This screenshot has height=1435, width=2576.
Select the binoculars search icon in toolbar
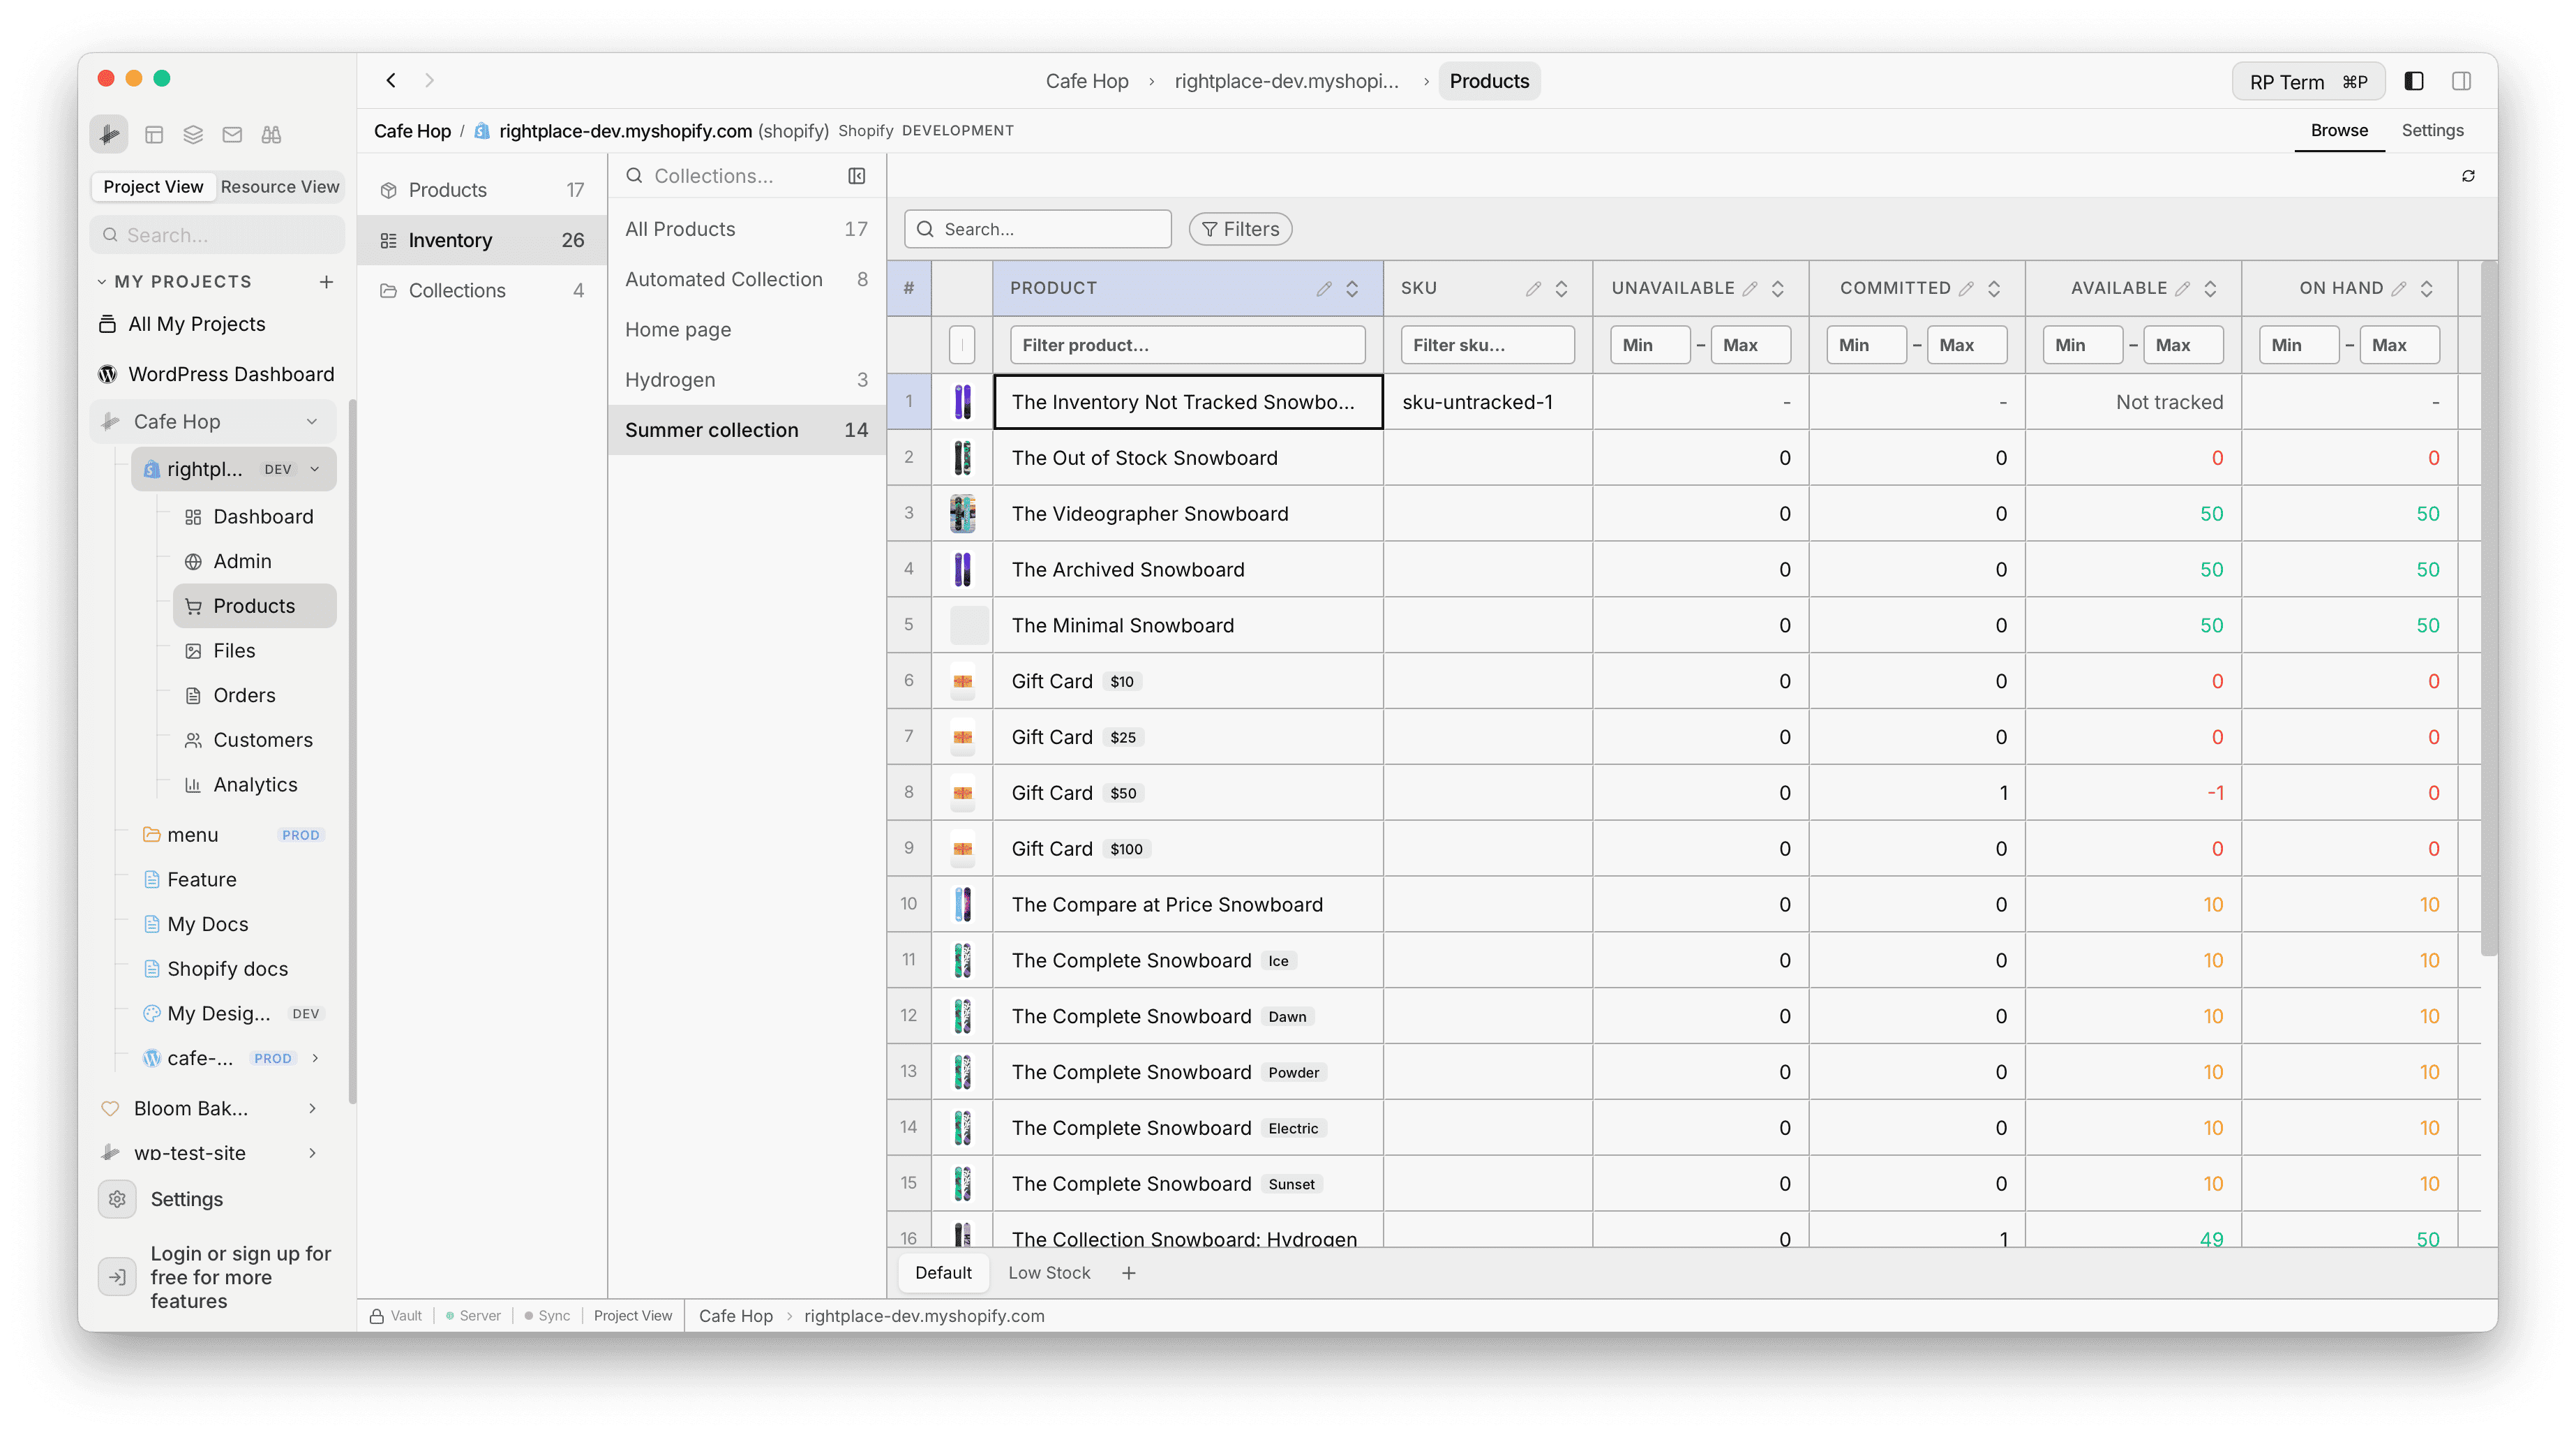(x=271, y=133)
